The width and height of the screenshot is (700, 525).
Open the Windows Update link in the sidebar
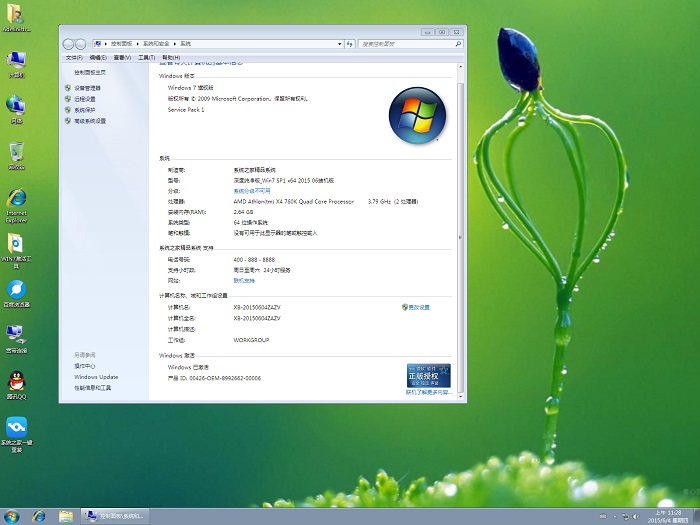(95, 377)
